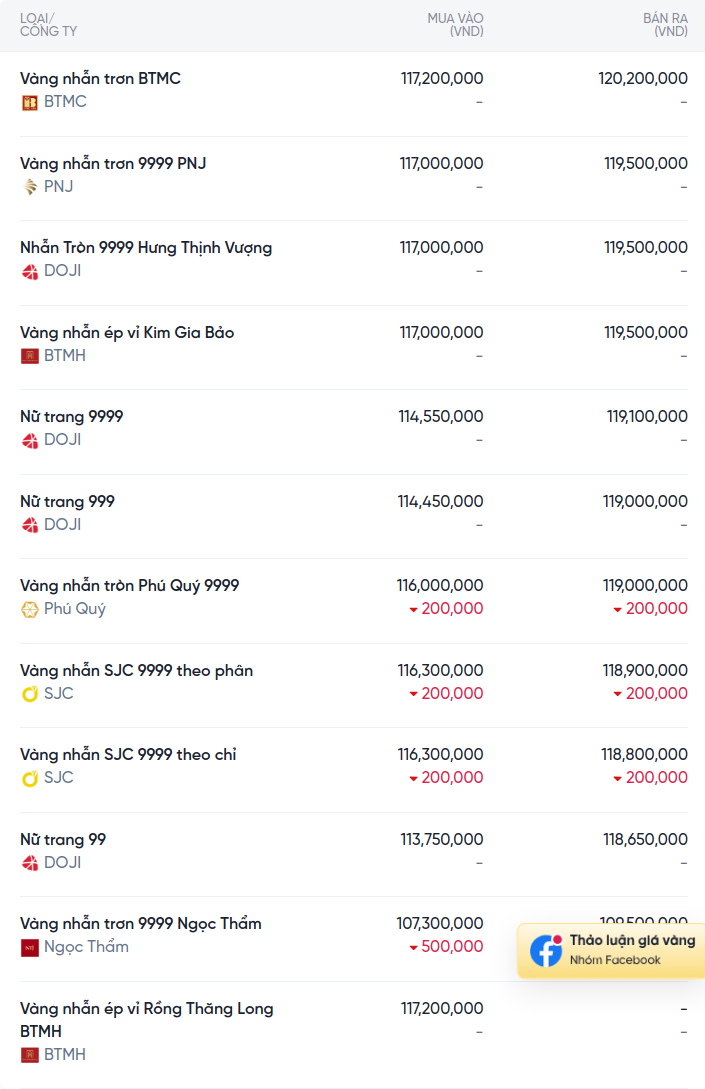Select Nữ trang 9999 product name
Viewport: 705px width, 1089px height.
(x=72, y=417)
